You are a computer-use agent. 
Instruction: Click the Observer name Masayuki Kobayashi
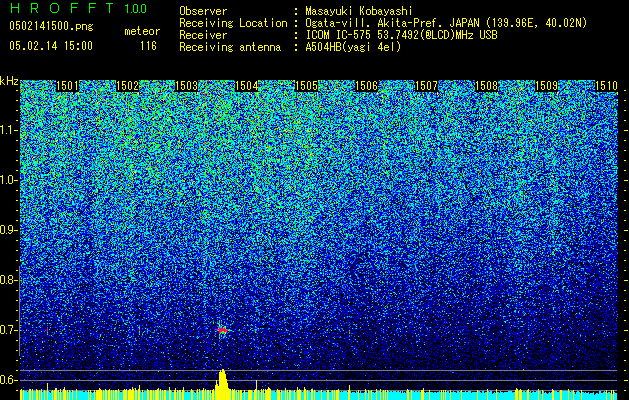pyautogui.click(x=359, y=11)
